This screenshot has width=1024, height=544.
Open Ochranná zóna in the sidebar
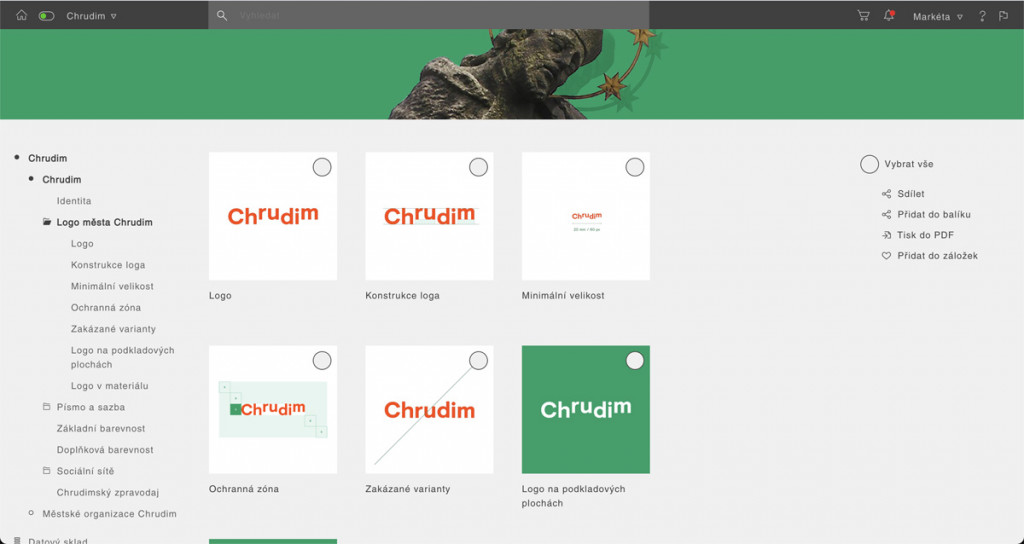[105, 308]
